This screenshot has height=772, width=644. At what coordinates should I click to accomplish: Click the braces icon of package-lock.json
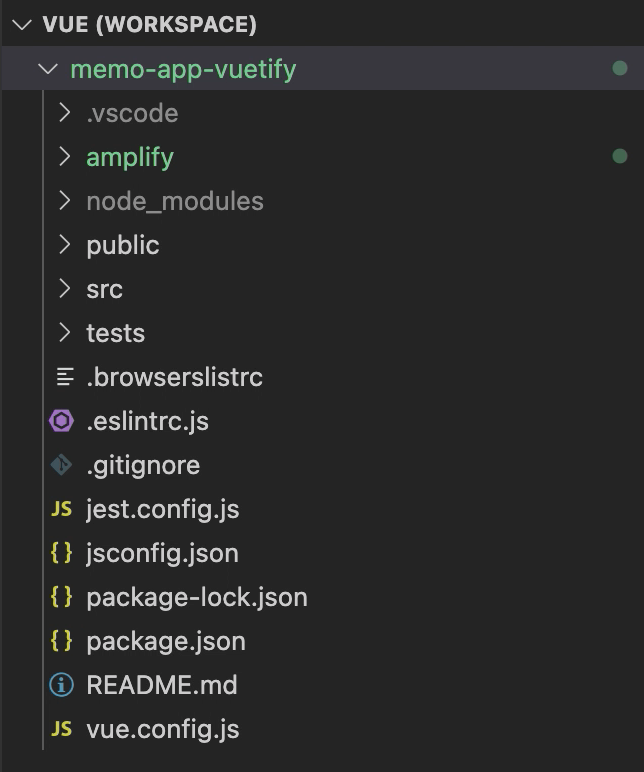[x=62, y=597]
